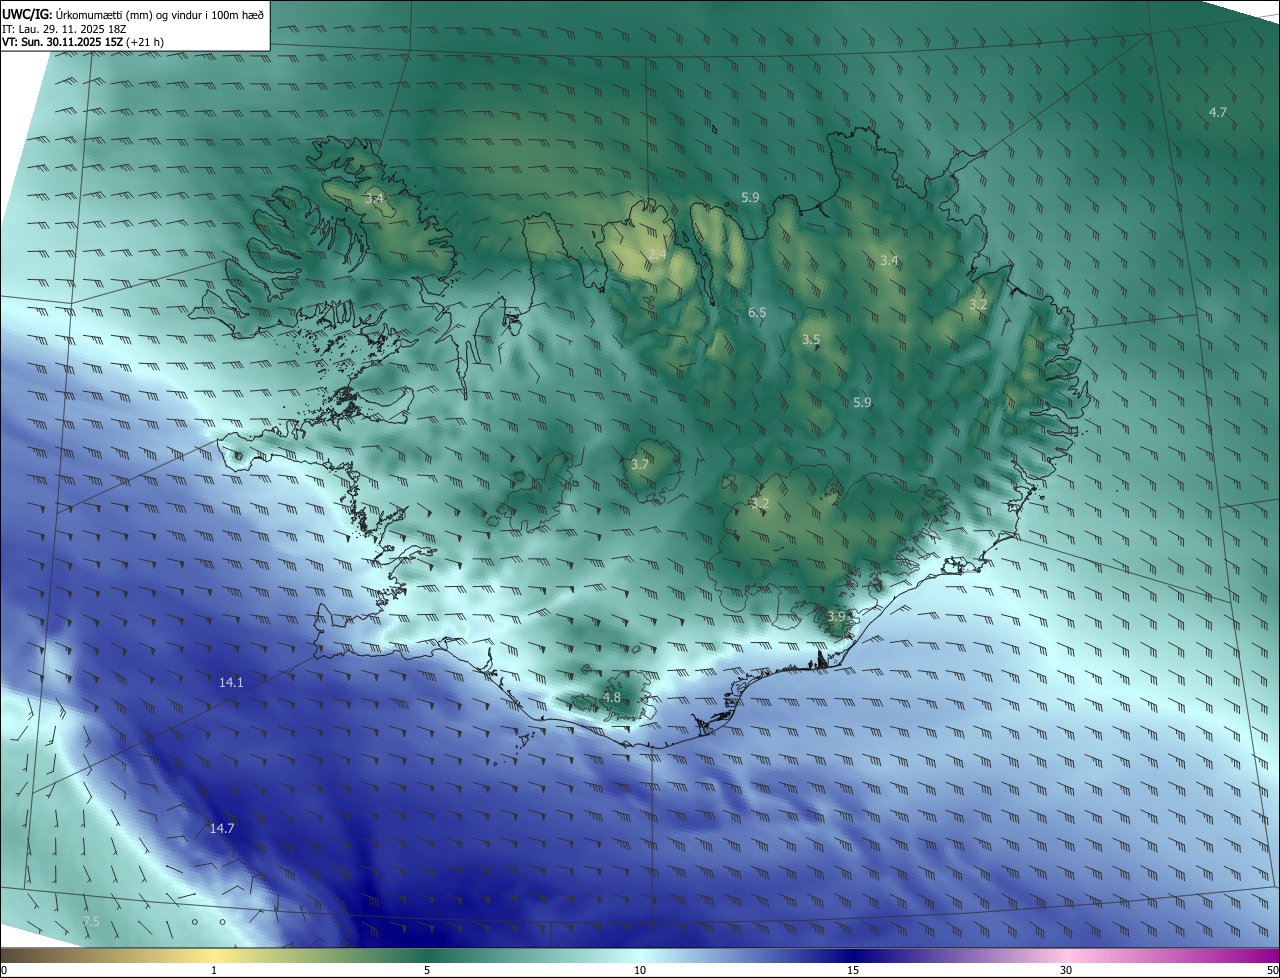Click the color scale label '1'

214,970
